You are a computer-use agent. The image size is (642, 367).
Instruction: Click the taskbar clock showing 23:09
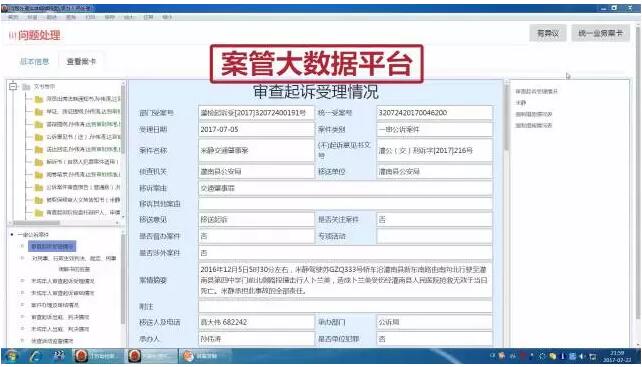pyautogui.click(x=617, y=356)
